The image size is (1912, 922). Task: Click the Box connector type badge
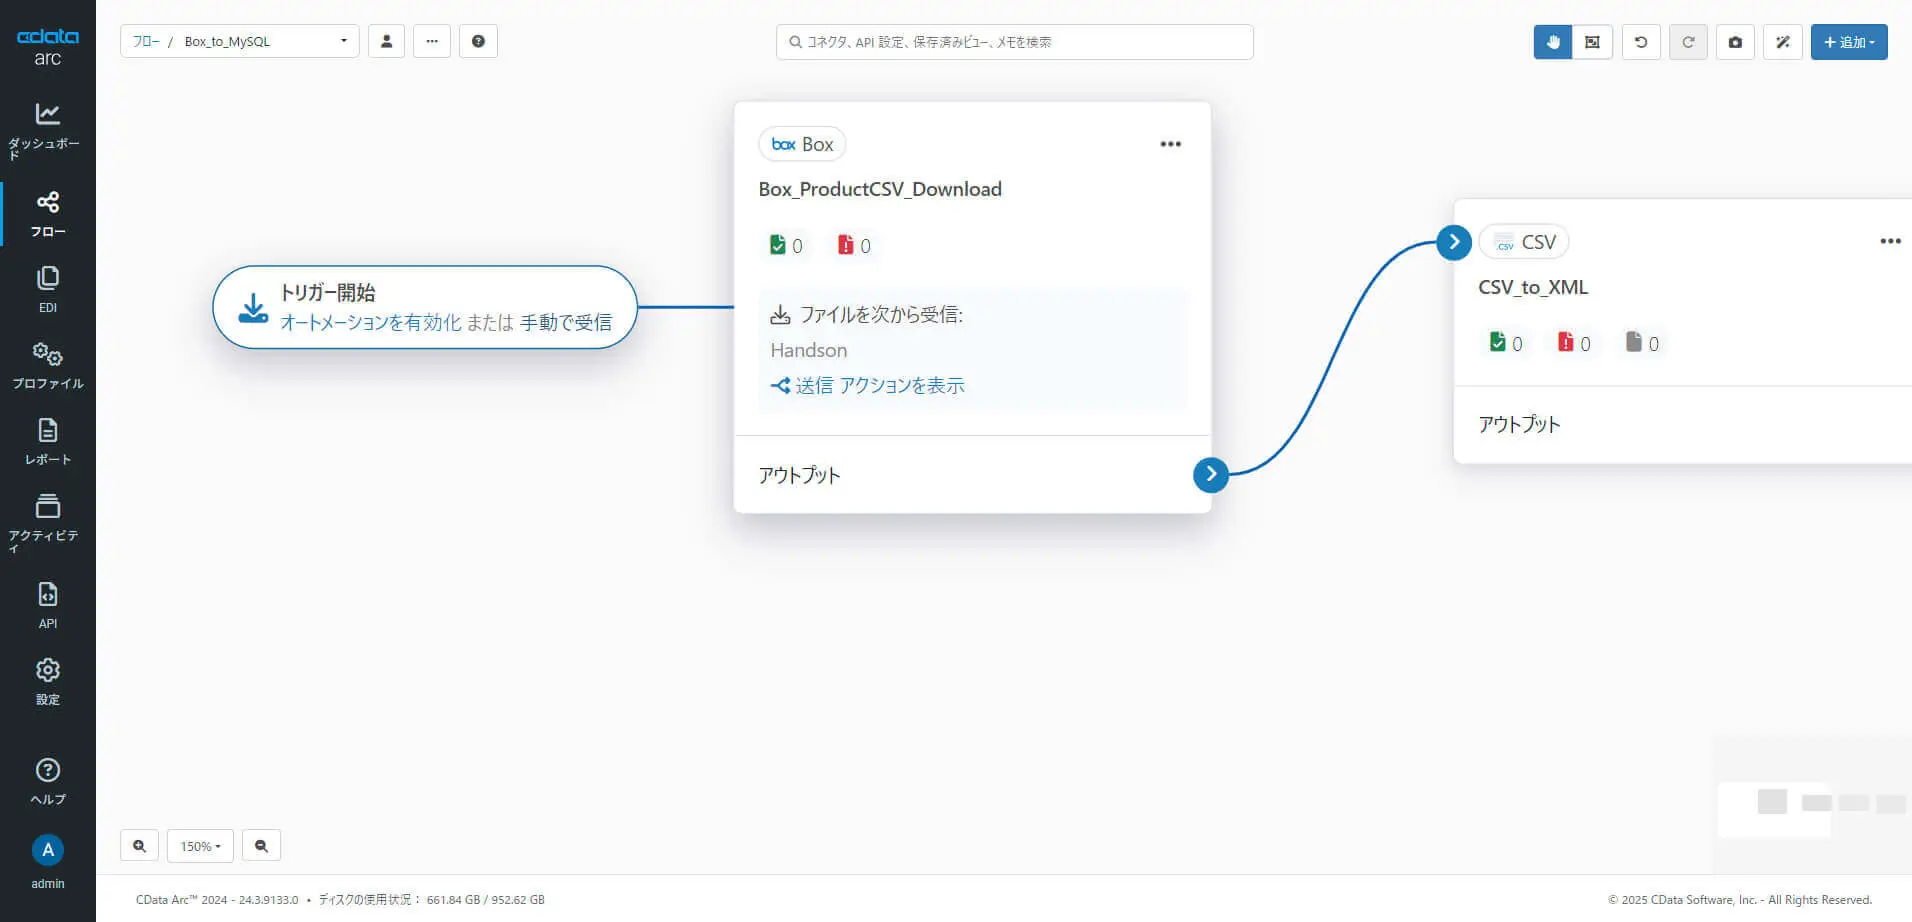tap(802, 144)
